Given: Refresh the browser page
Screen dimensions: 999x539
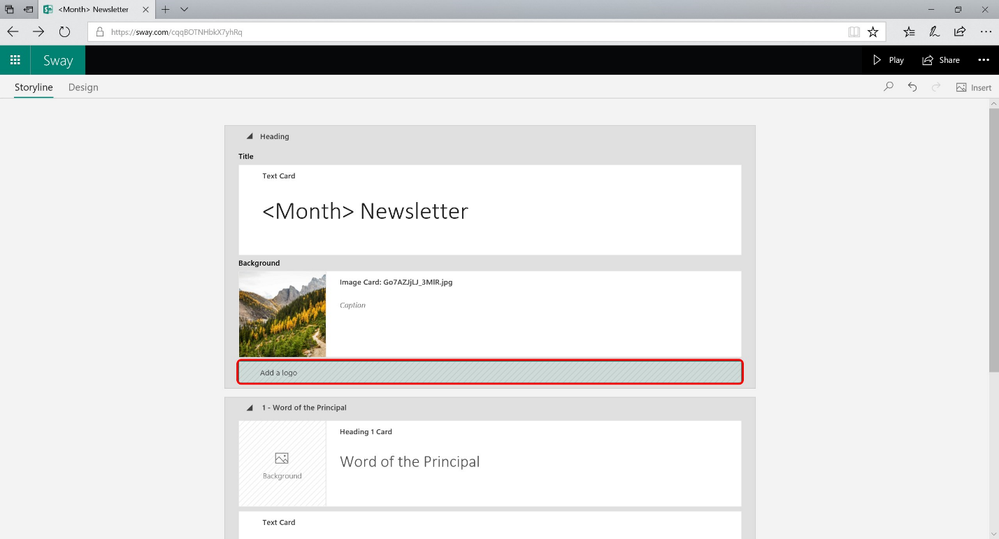Looking at the screenshot, I should tap(64, 31).
